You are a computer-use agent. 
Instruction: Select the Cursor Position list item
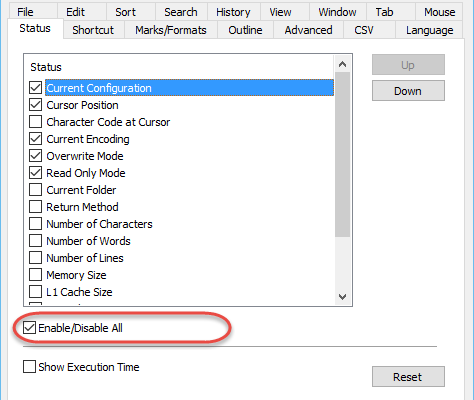click(x=82, y=105)
